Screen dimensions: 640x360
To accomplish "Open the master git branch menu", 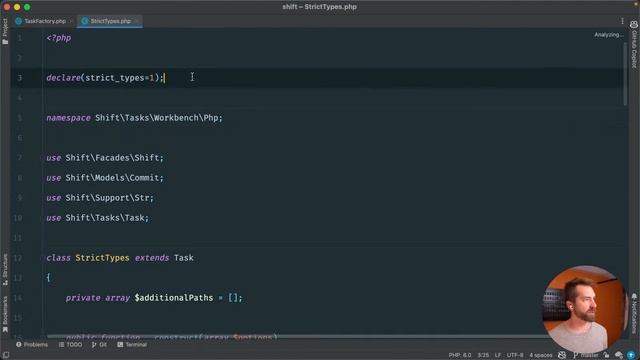I will (x=586, y=355).
